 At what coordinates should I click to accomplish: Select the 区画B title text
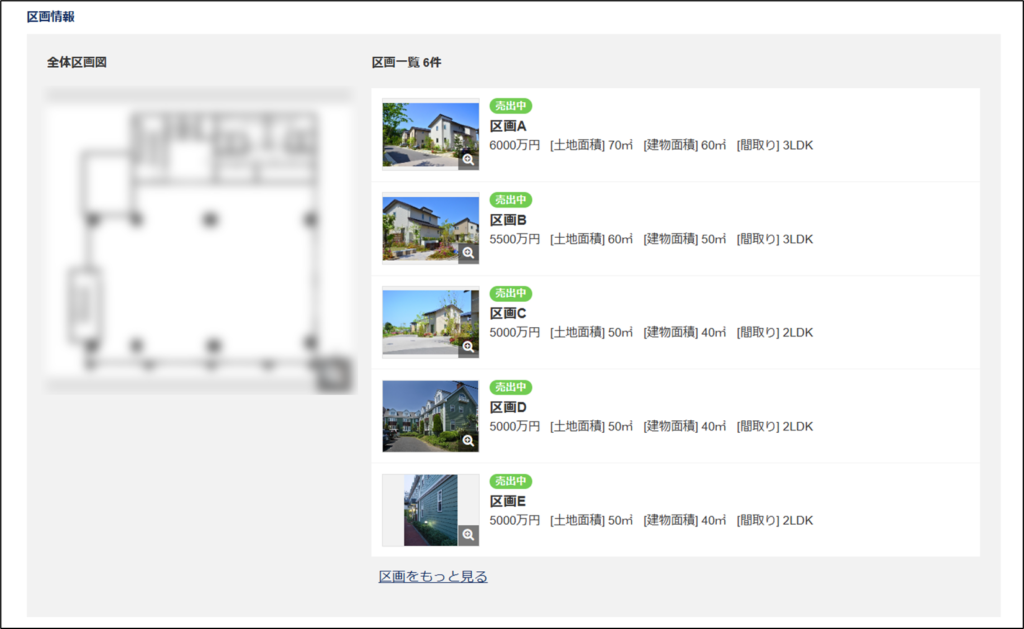508,220
